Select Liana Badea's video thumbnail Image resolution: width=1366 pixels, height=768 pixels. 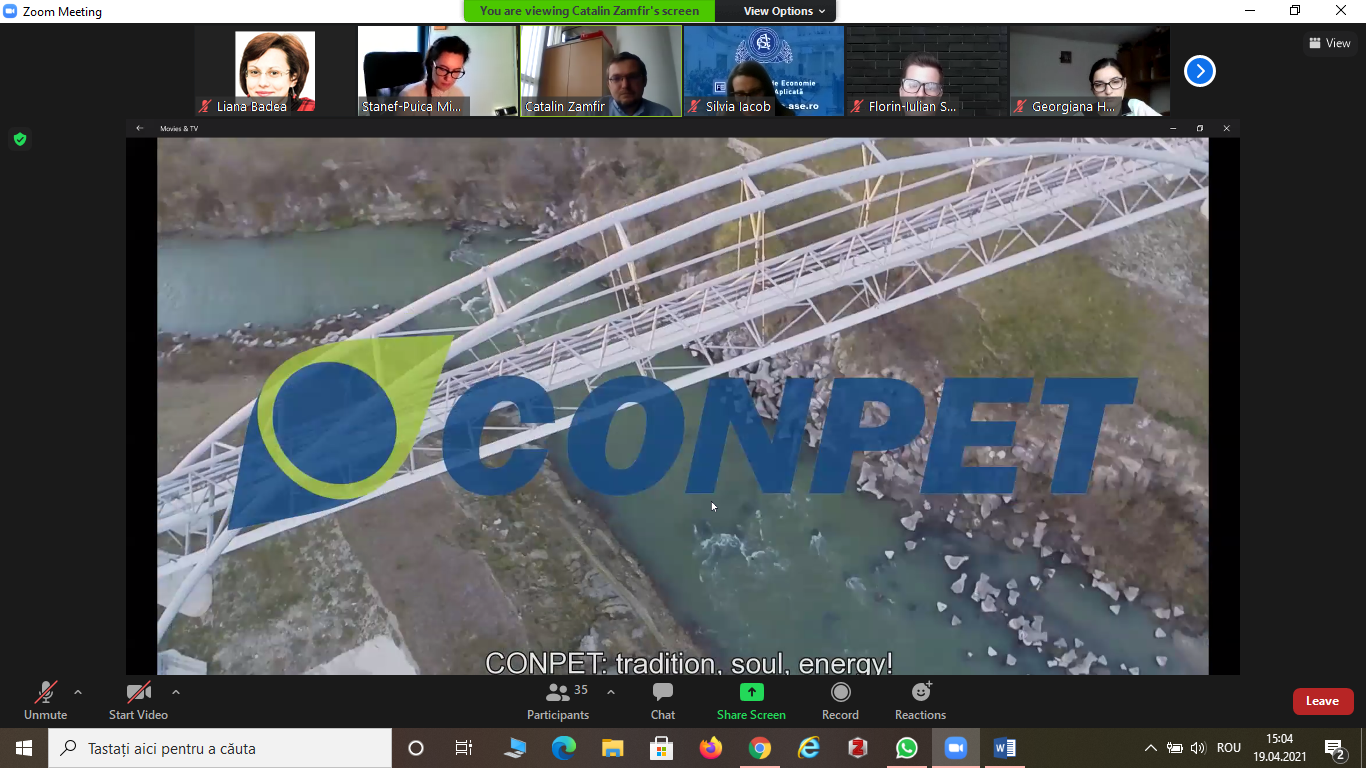(275, 71)
